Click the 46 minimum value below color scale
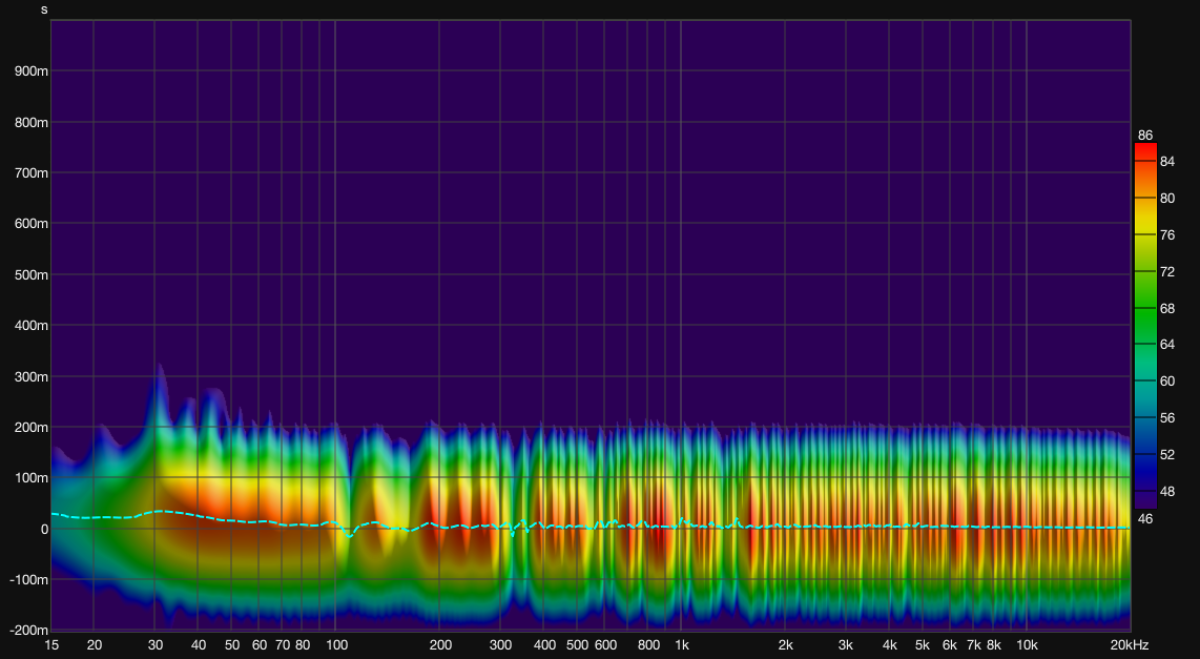 pos(1145,518)
